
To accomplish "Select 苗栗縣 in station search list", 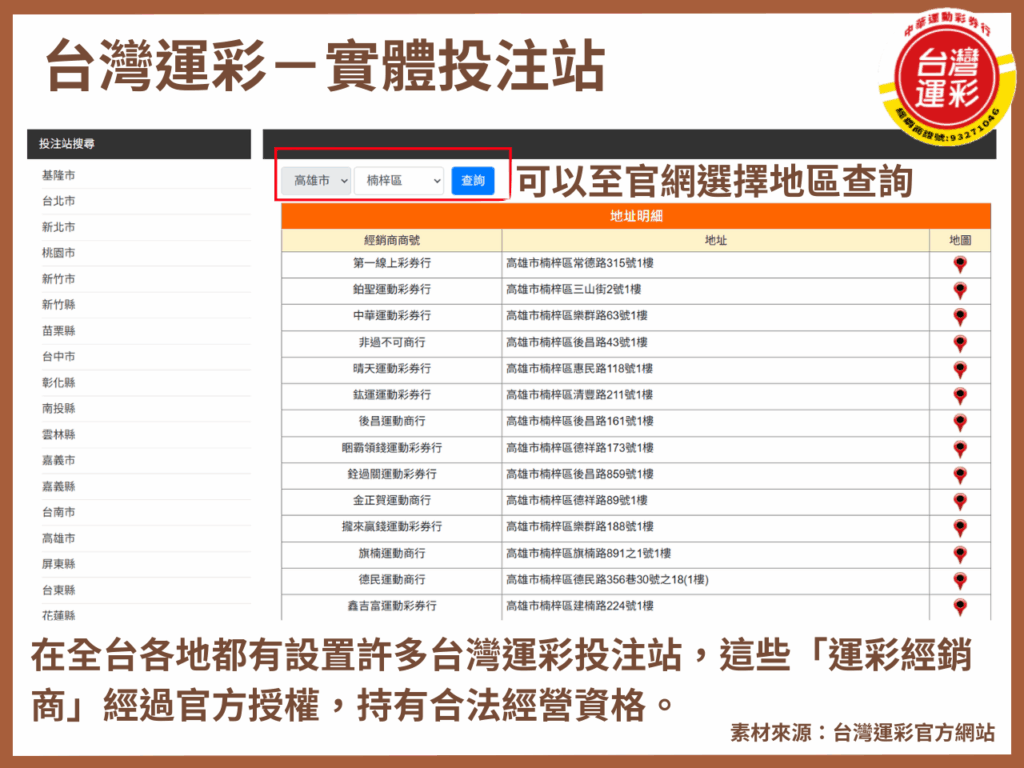I will pos(59,330).
